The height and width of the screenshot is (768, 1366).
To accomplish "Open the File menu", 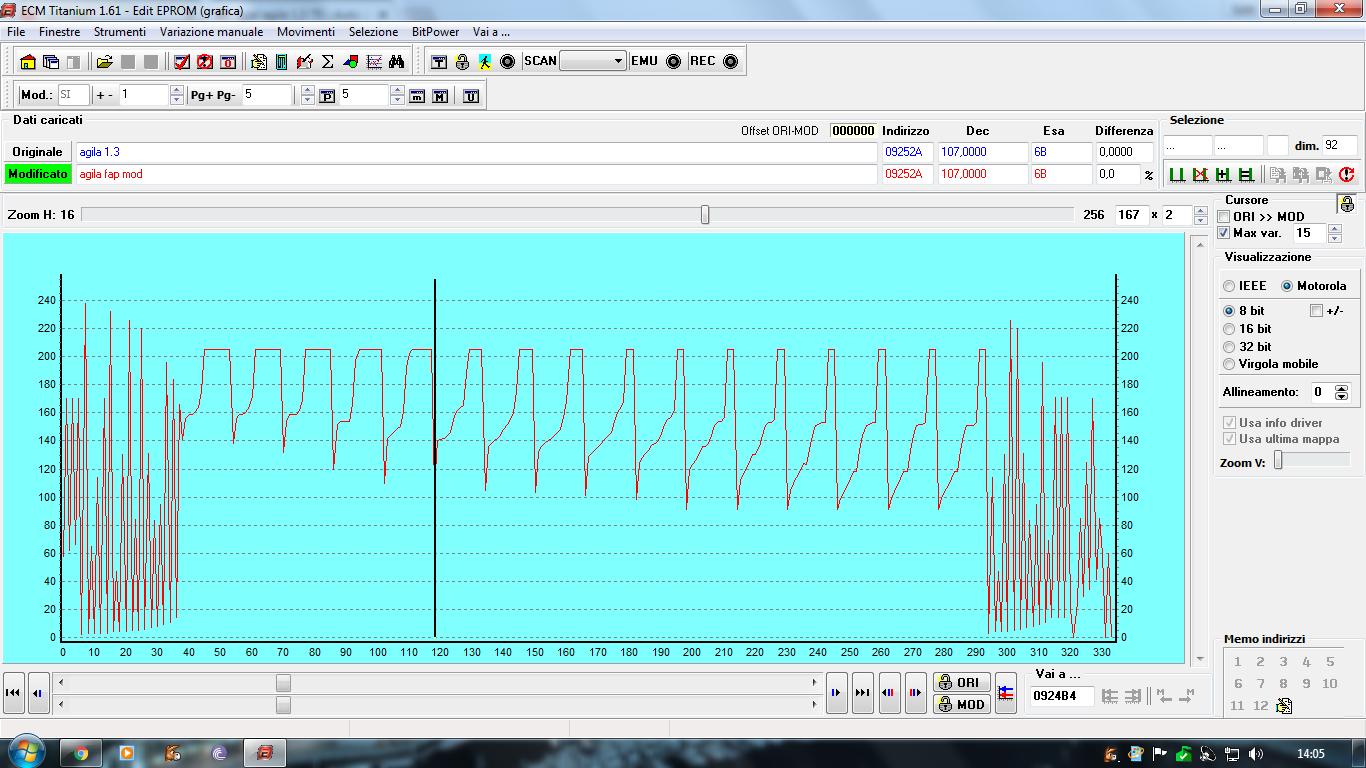I will (16, 32).
